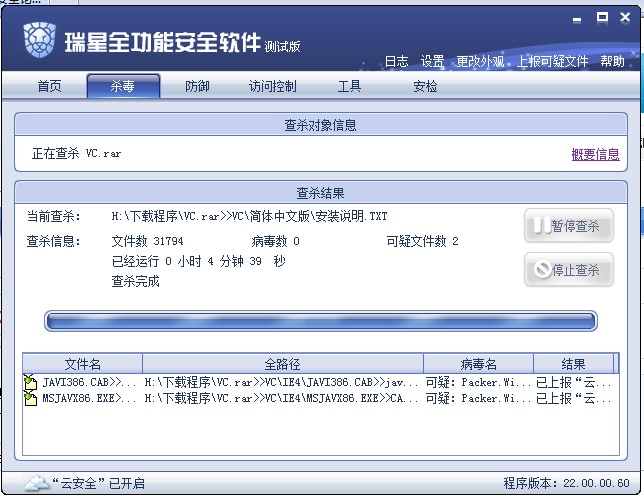Switch to the 工具 tab
This screenshot has height=497, width=644.
tap(349, 86)
